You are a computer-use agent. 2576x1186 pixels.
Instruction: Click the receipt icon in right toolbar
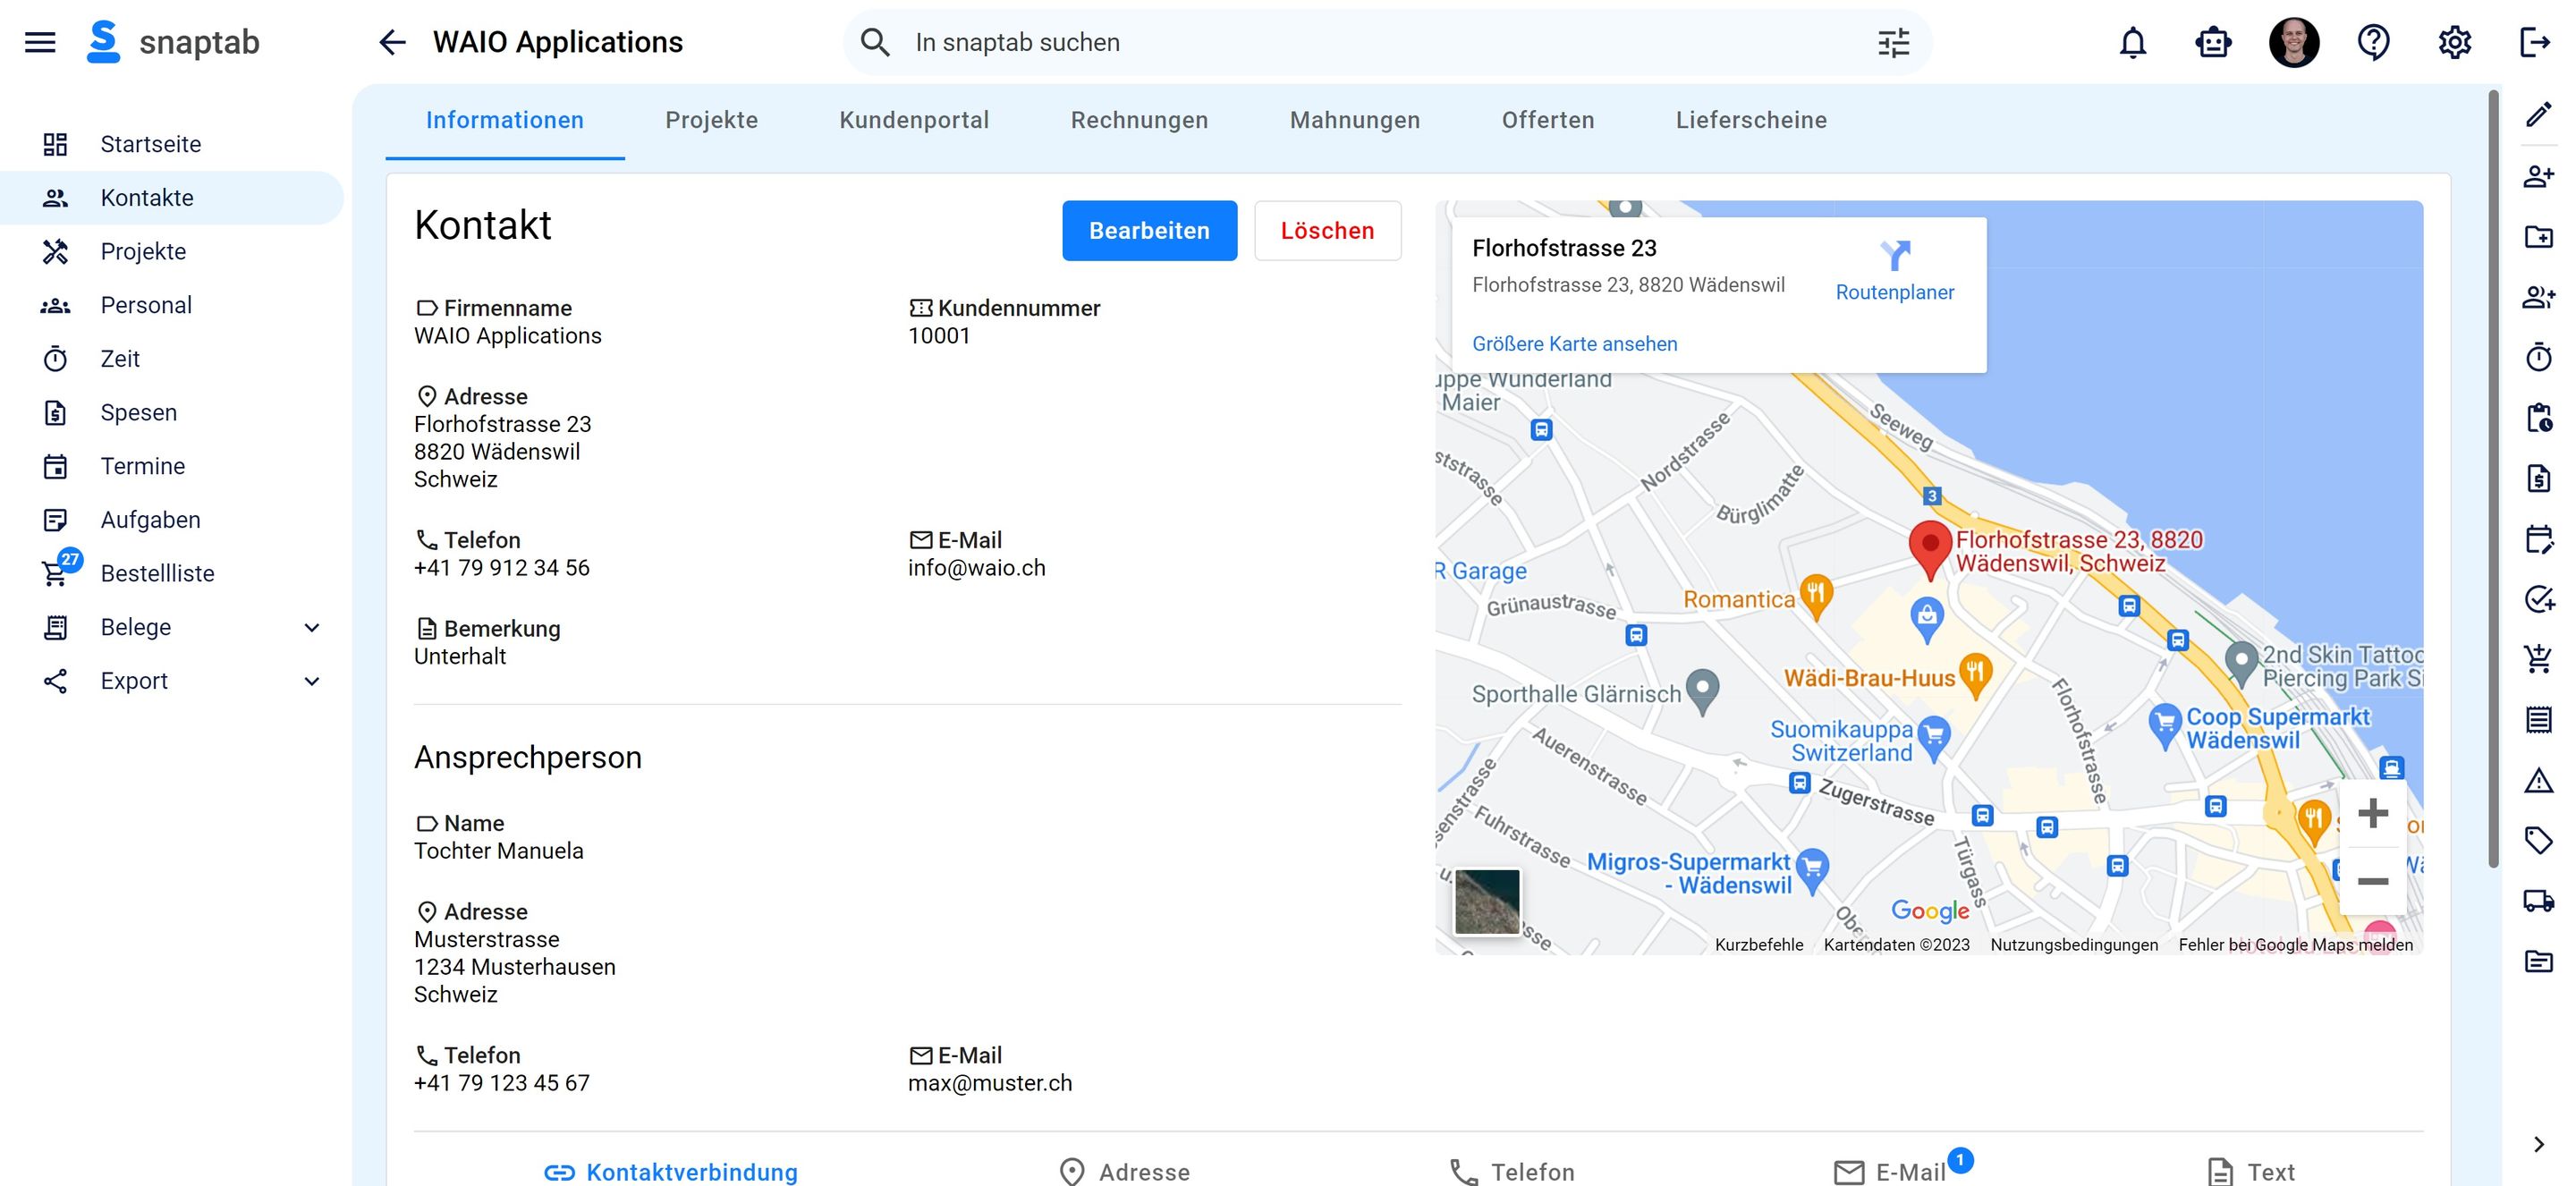pyautogui.click(x=2539, y=719)
